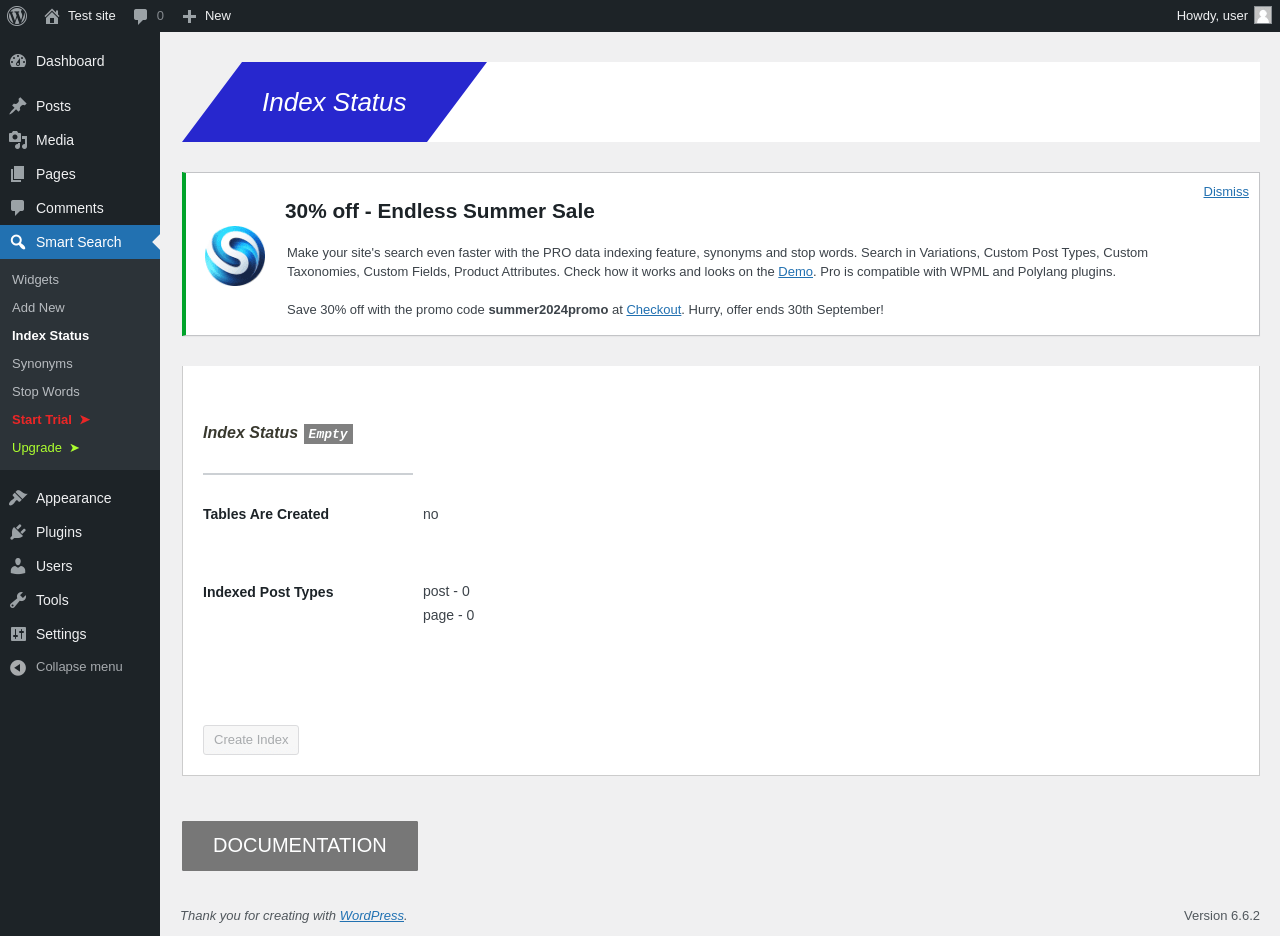The width and height of the screenshot is (1280, 936).
Task: Click the Settings sliders icon
Action: [18, 634]
